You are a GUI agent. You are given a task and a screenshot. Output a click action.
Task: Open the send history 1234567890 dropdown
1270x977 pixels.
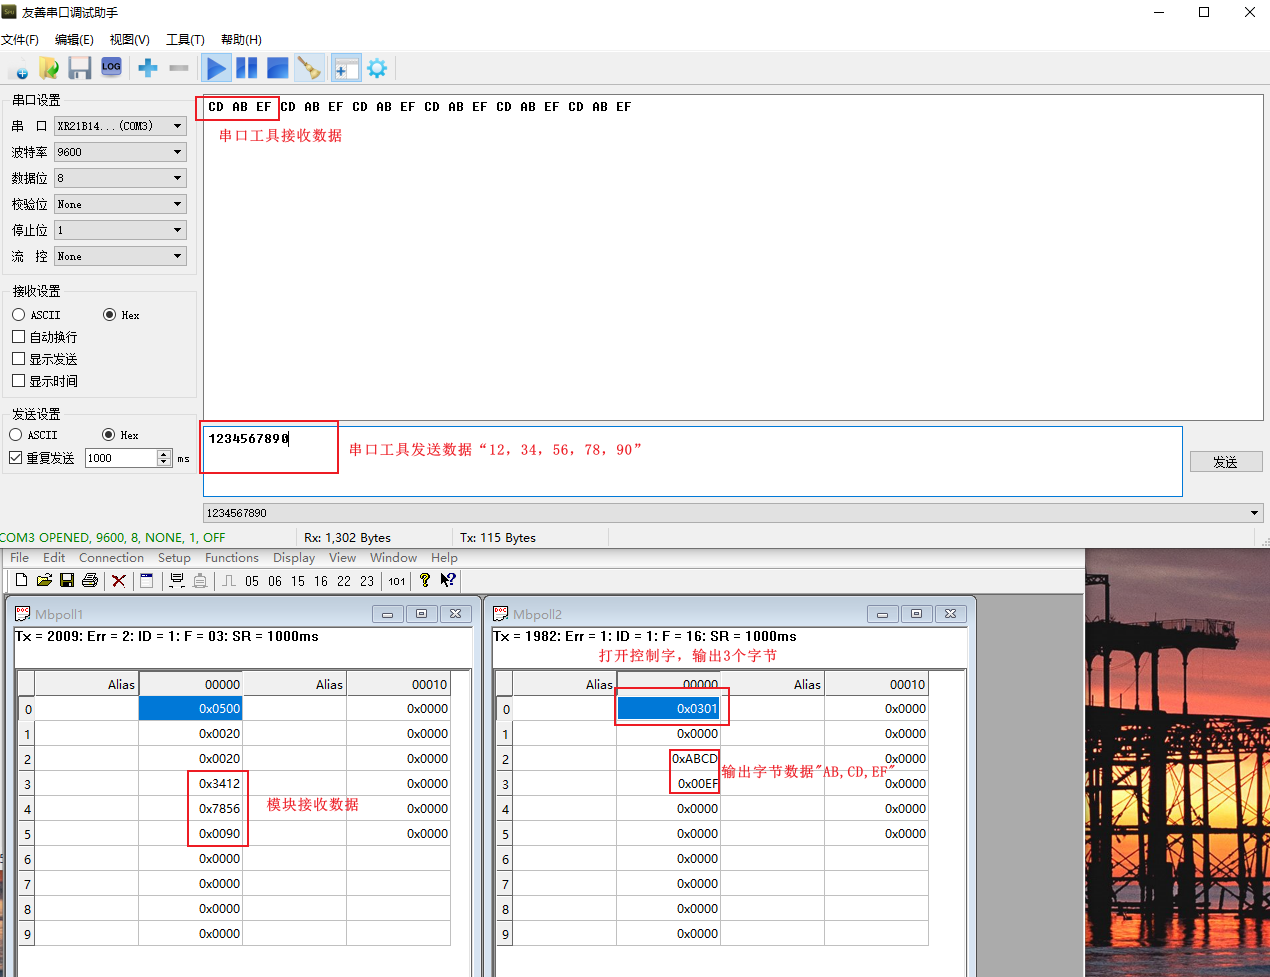[1254, 513]
